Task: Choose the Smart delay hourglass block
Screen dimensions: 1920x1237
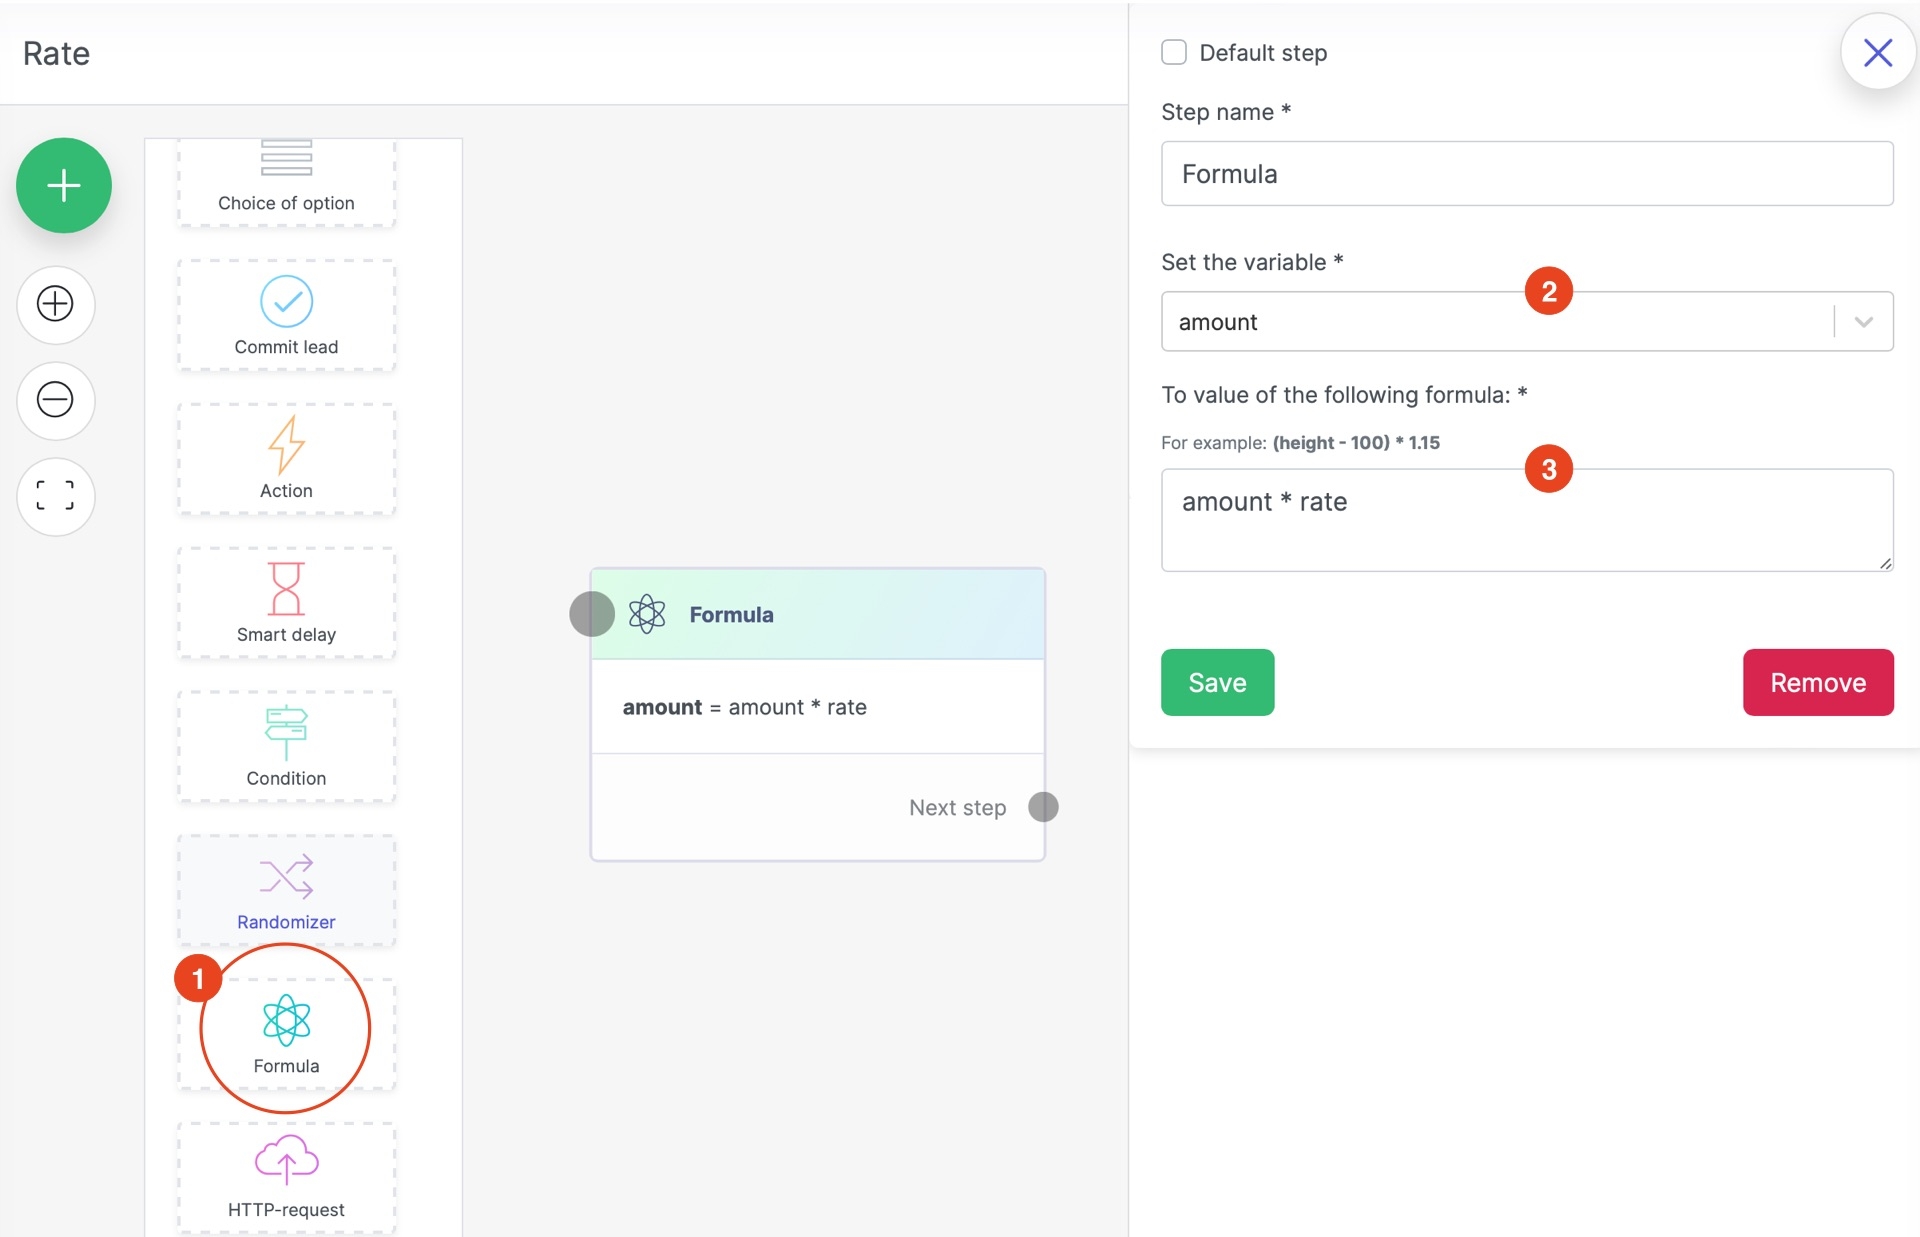Action: click(286, 602)
